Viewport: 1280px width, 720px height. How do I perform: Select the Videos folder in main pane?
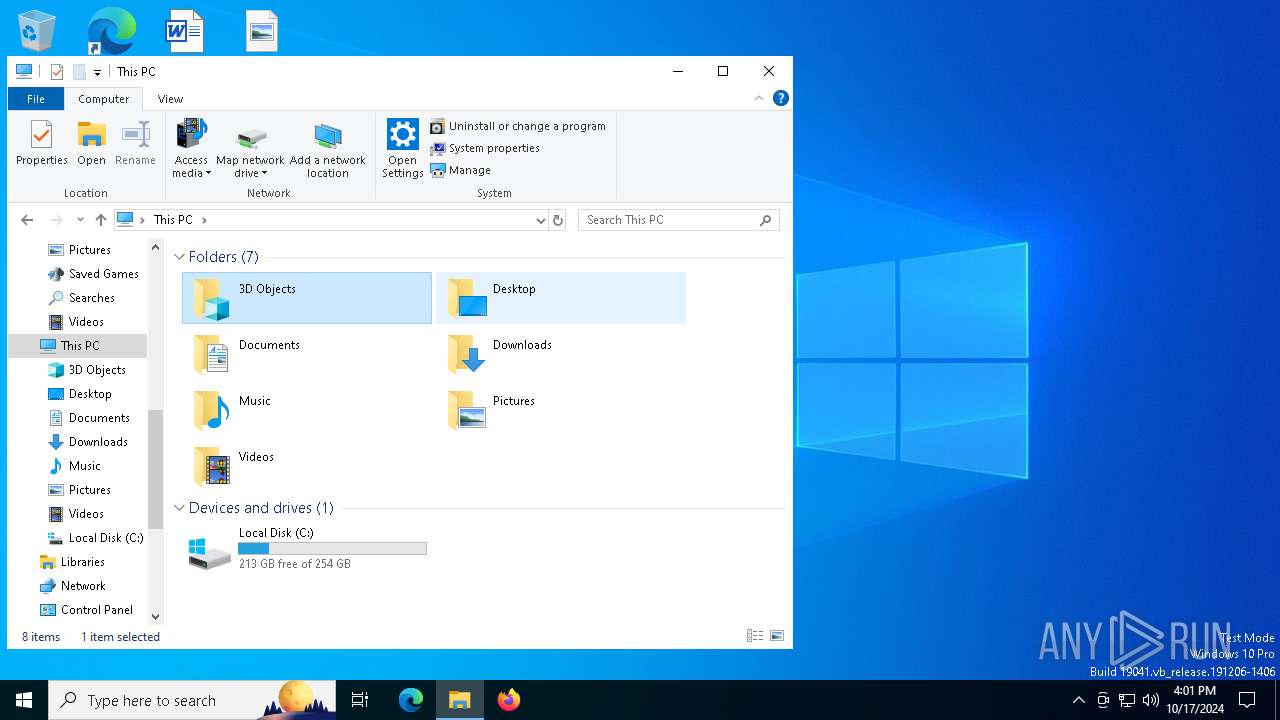point(307,466)
